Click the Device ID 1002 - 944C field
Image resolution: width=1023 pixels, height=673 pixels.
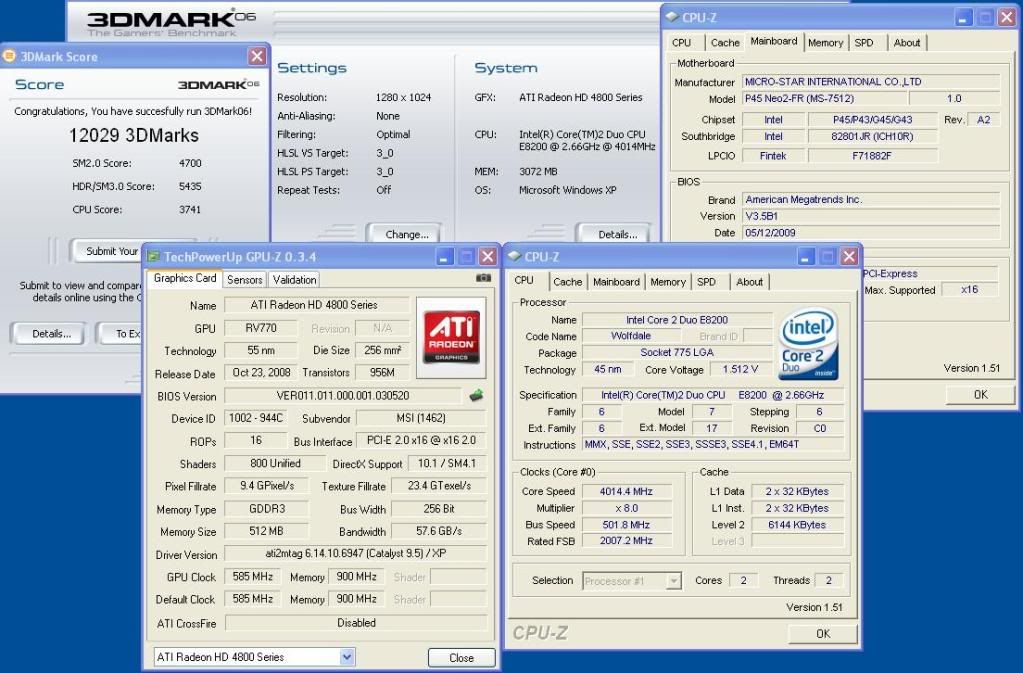coord(256,418)
